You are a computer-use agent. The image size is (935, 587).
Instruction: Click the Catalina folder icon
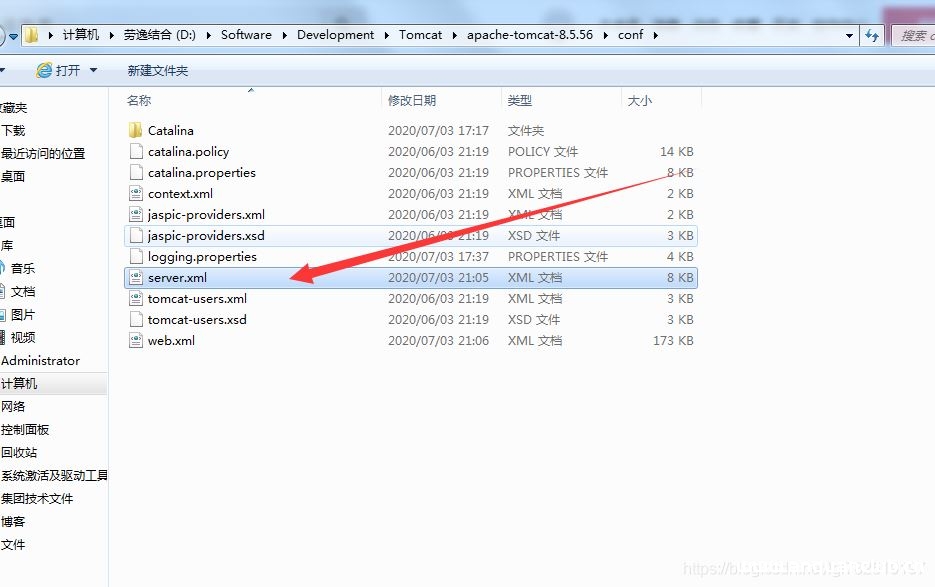click(x=135, y=130)
